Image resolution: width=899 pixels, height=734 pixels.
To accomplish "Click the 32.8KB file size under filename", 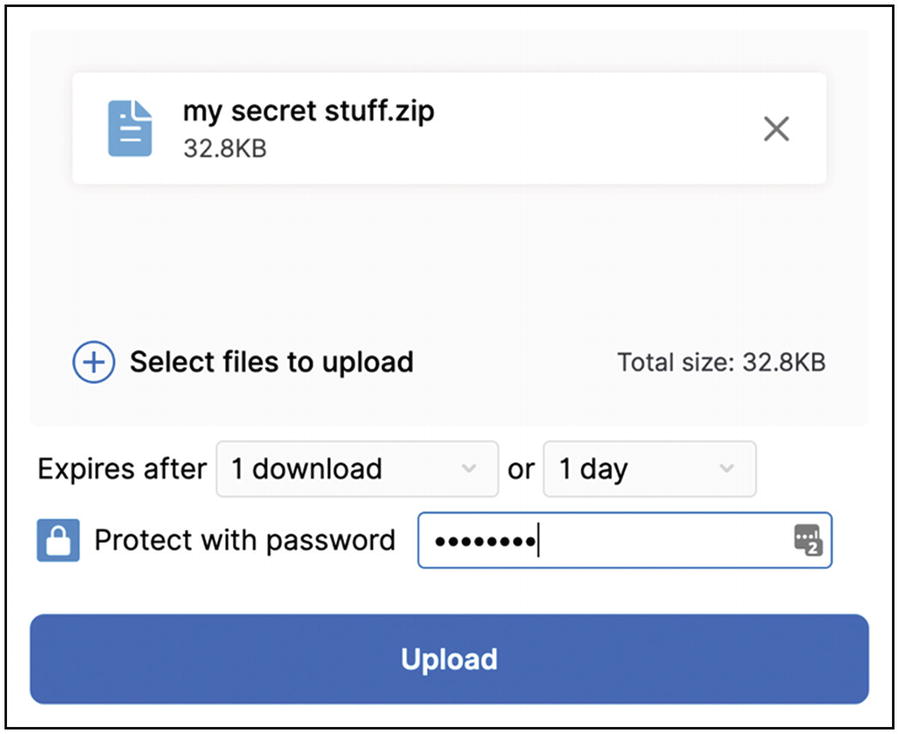I will (x=225, y=149).
